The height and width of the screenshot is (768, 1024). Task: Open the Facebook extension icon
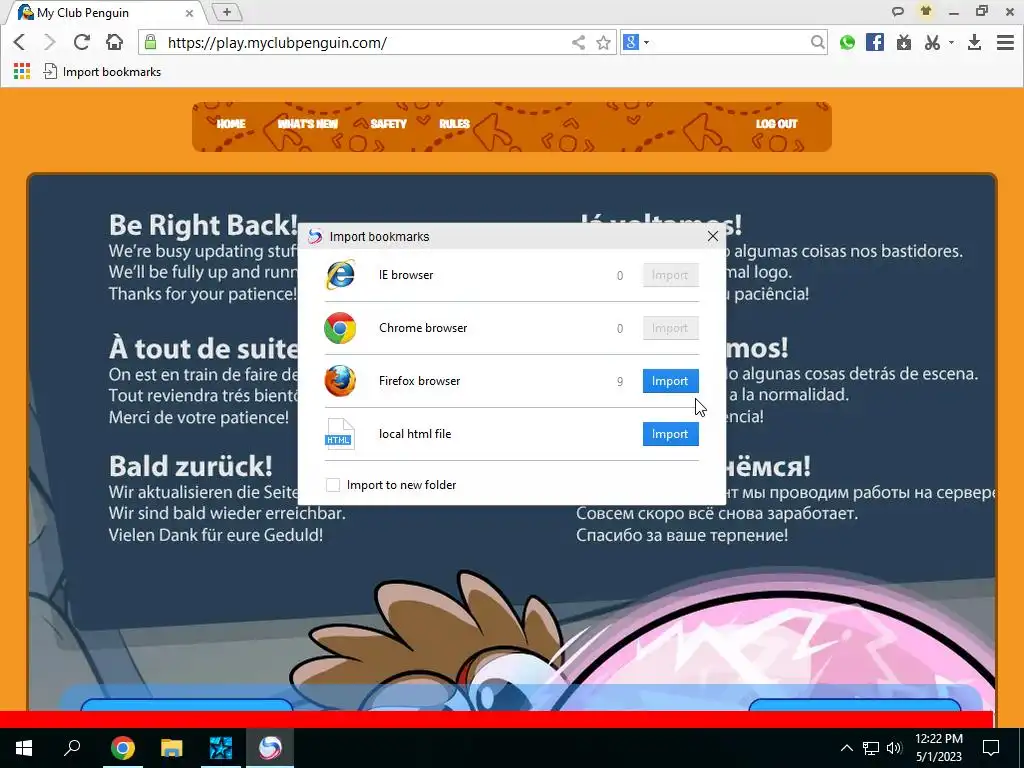[x=874, y=42]
